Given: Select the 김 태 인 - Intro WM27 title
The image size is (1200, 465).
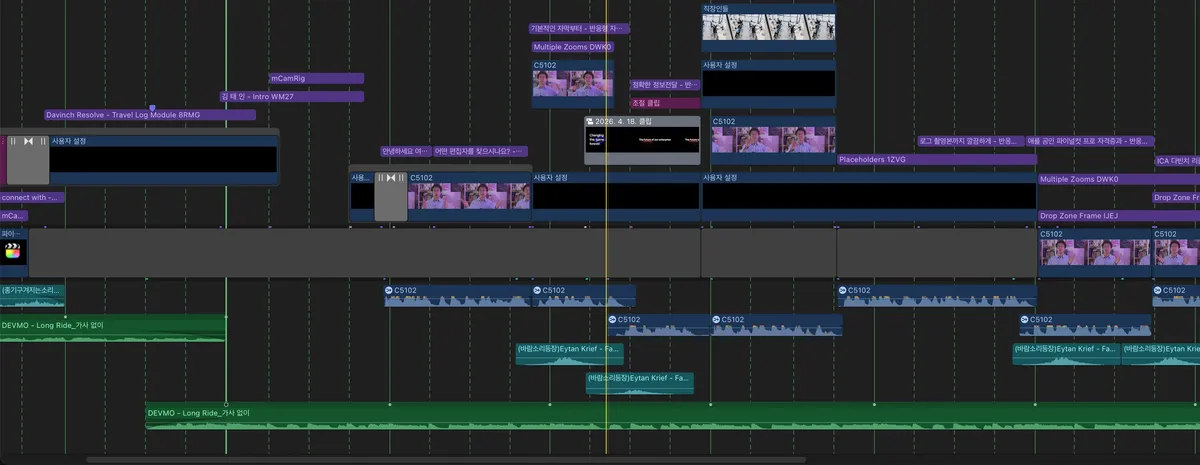Looking at the screenshot, I should 292,96.
